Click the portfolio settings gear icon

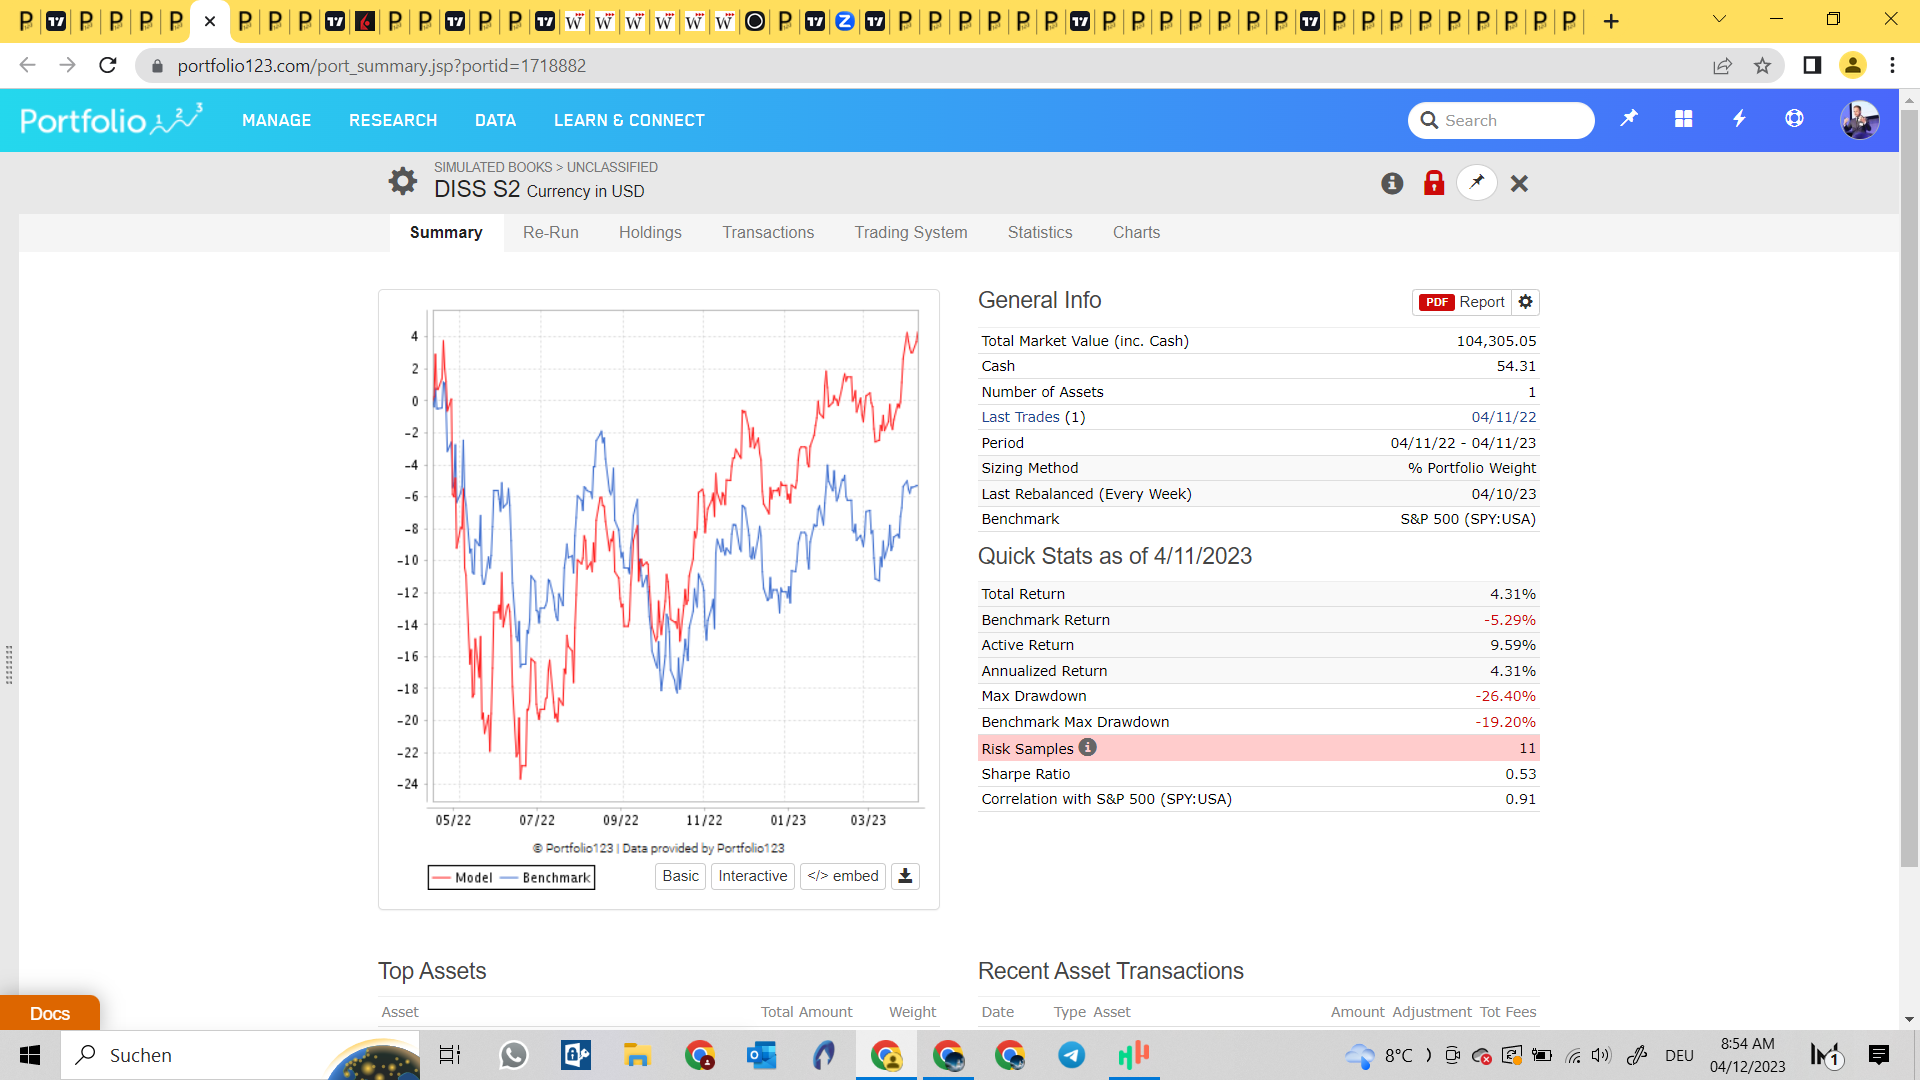coord(402,181)
